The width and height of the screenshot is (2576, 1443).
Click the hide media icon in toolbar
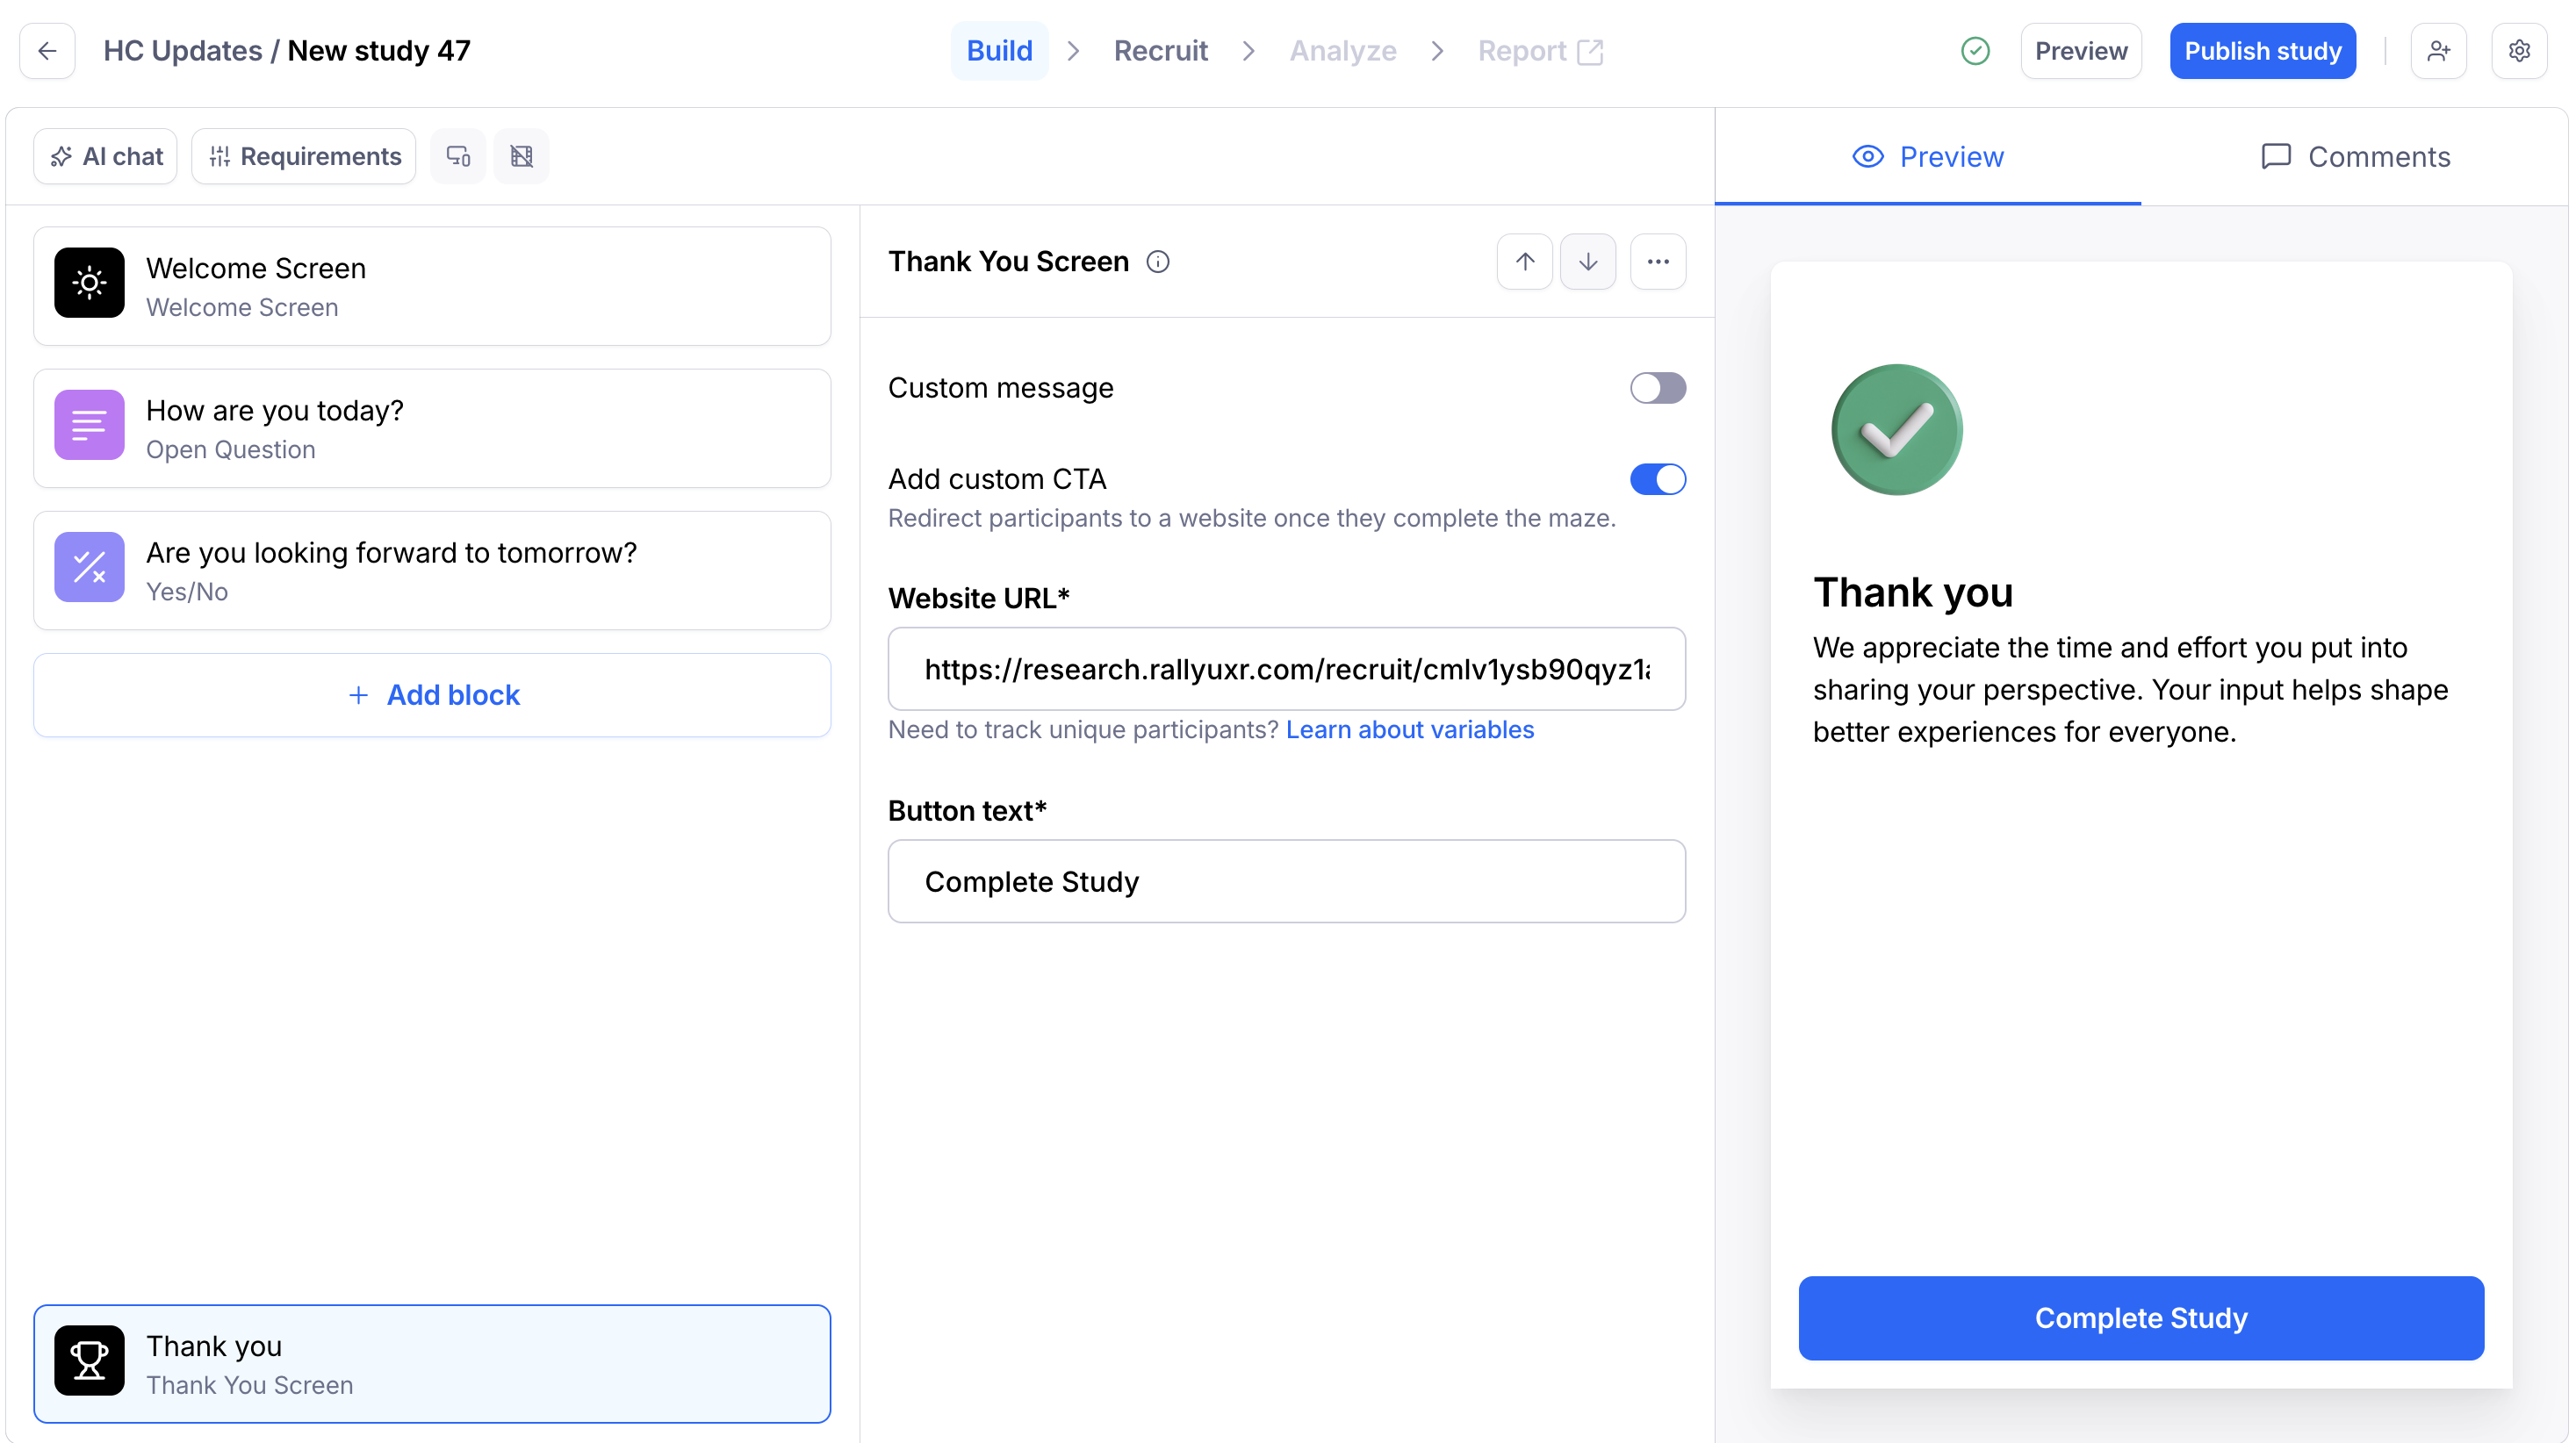point(521,156)
